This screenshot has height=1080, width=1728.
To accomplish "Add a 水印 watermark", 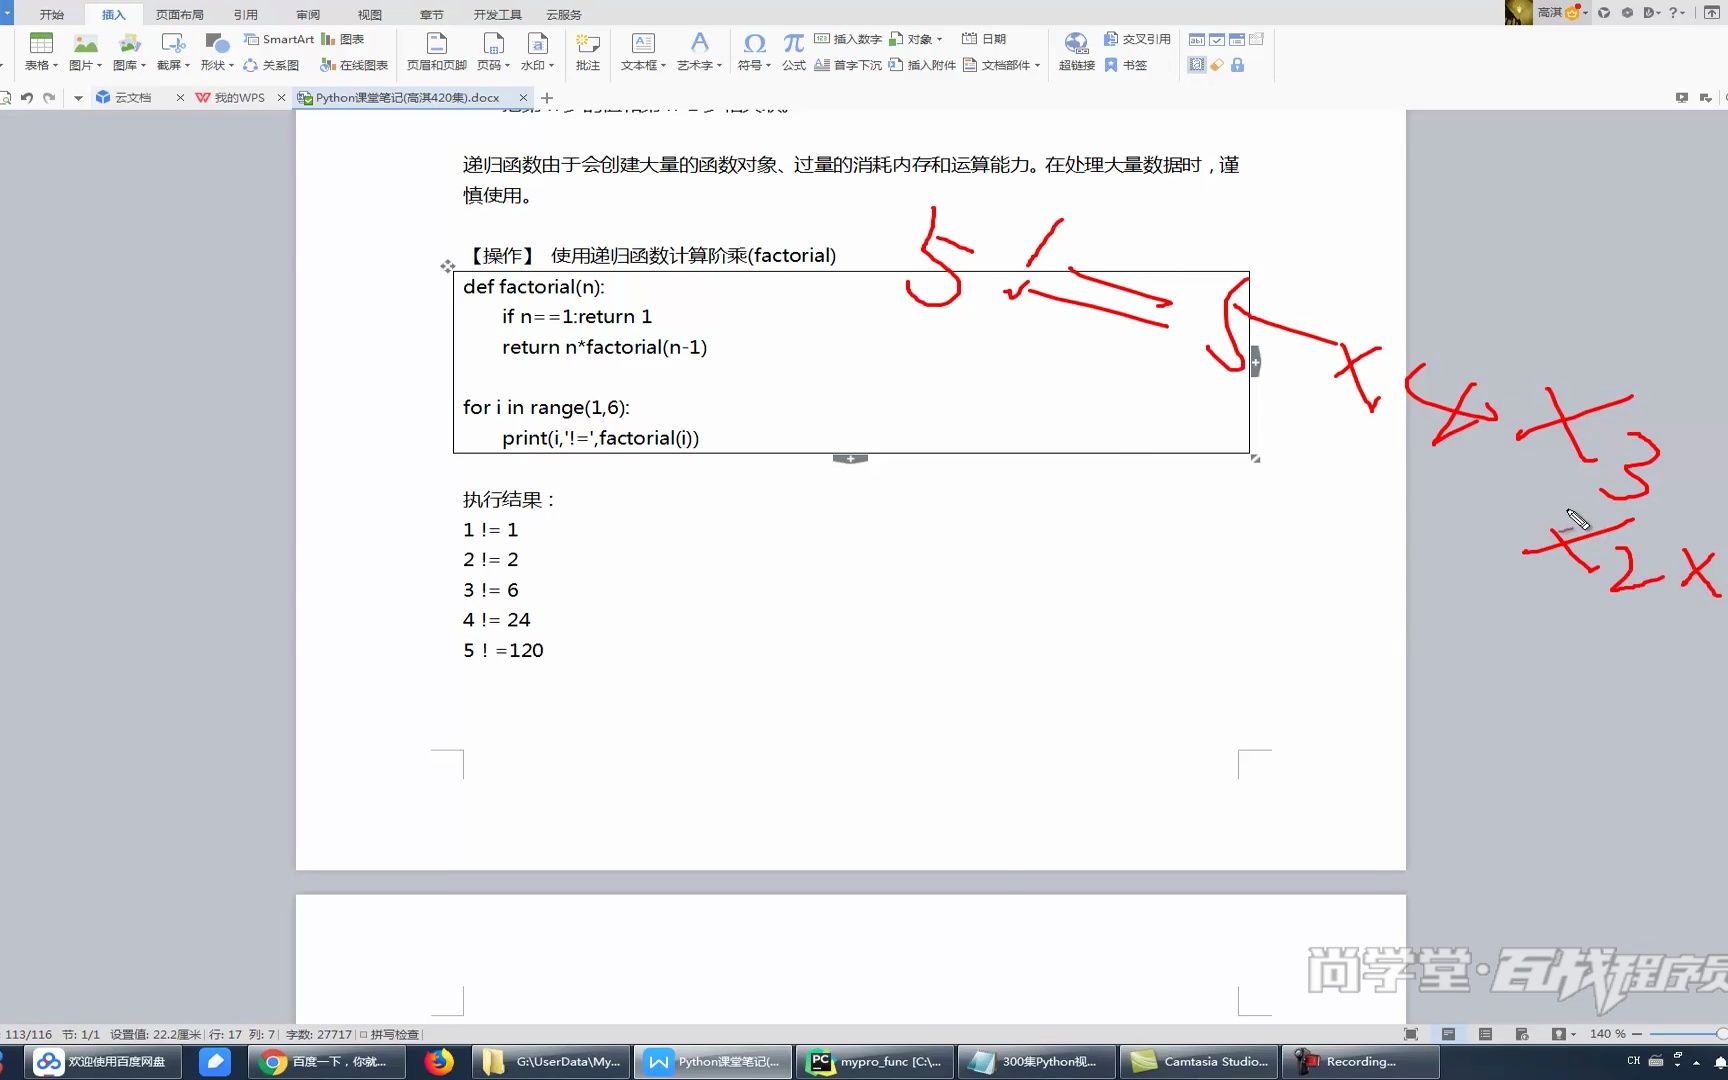I will coord(537,43).
